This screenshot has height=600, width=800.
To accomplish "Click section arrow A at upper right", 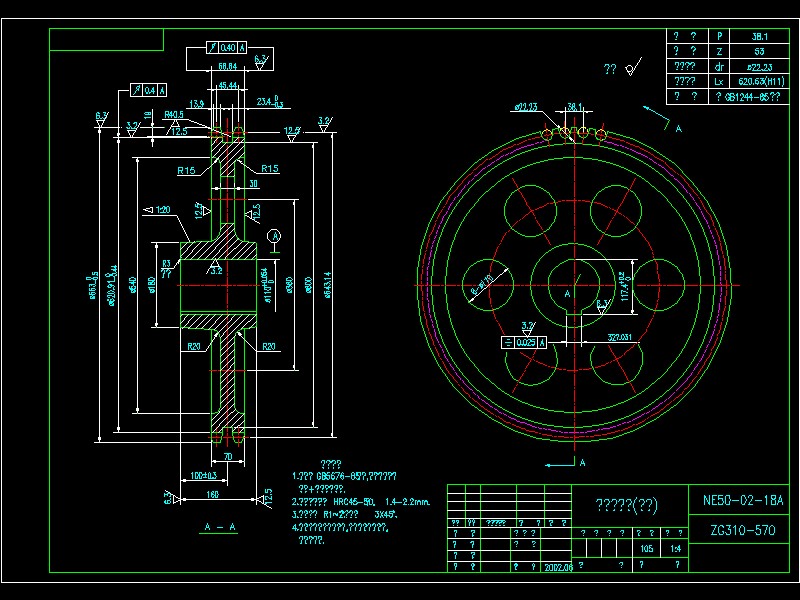I will (x=663, y=119).
